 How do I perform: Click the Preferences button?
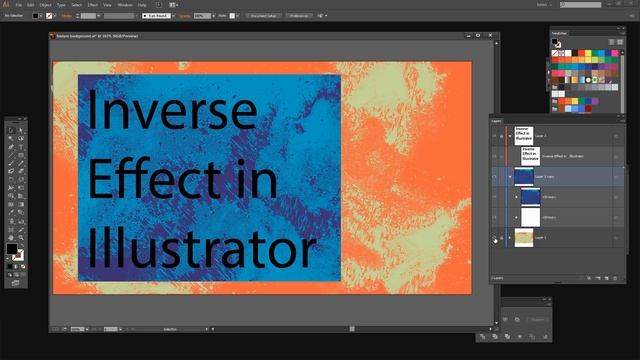299,16
